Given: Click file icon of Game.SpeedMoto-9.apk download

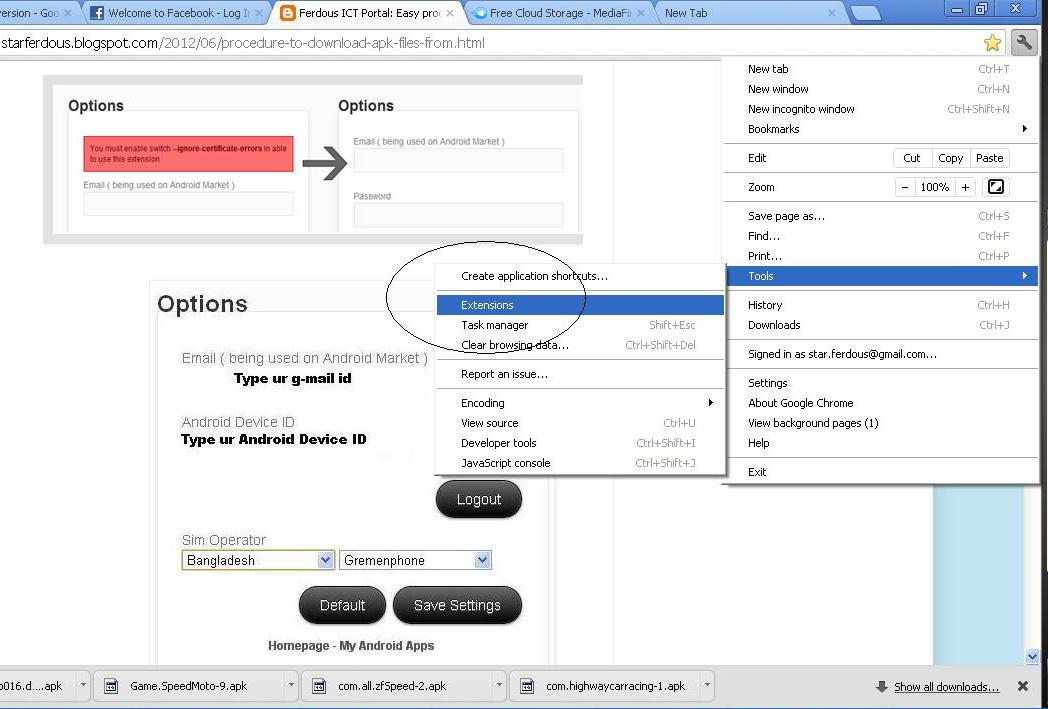Looking at the screenshot, I should [x=111, y=686].
